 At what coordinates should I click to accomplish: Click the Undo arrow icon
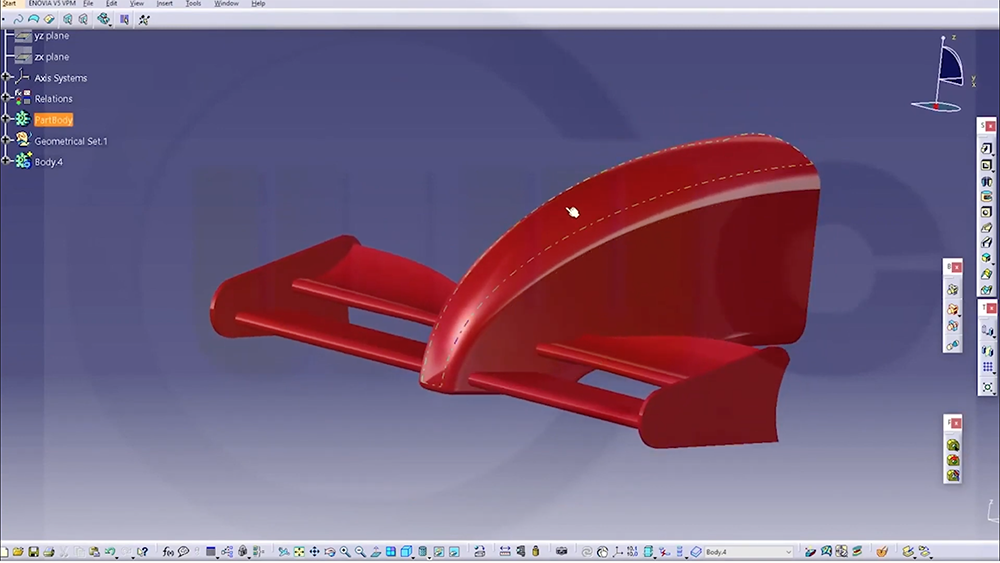(109, 552)
